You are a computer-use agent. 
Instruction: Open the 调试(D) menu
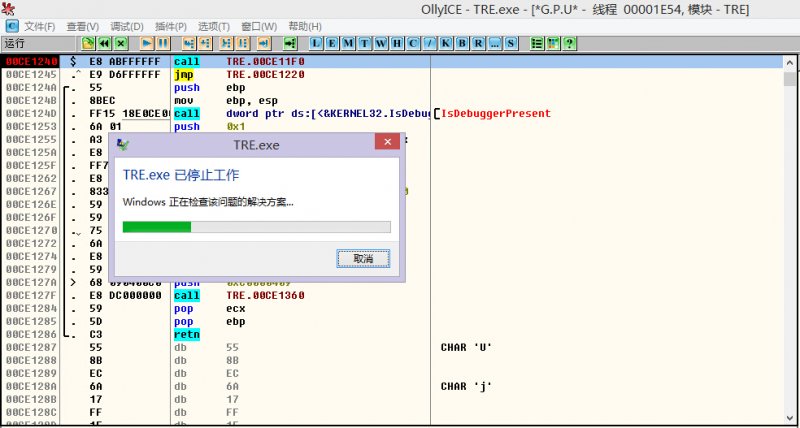pyautogui.click(x=127, y=27)
